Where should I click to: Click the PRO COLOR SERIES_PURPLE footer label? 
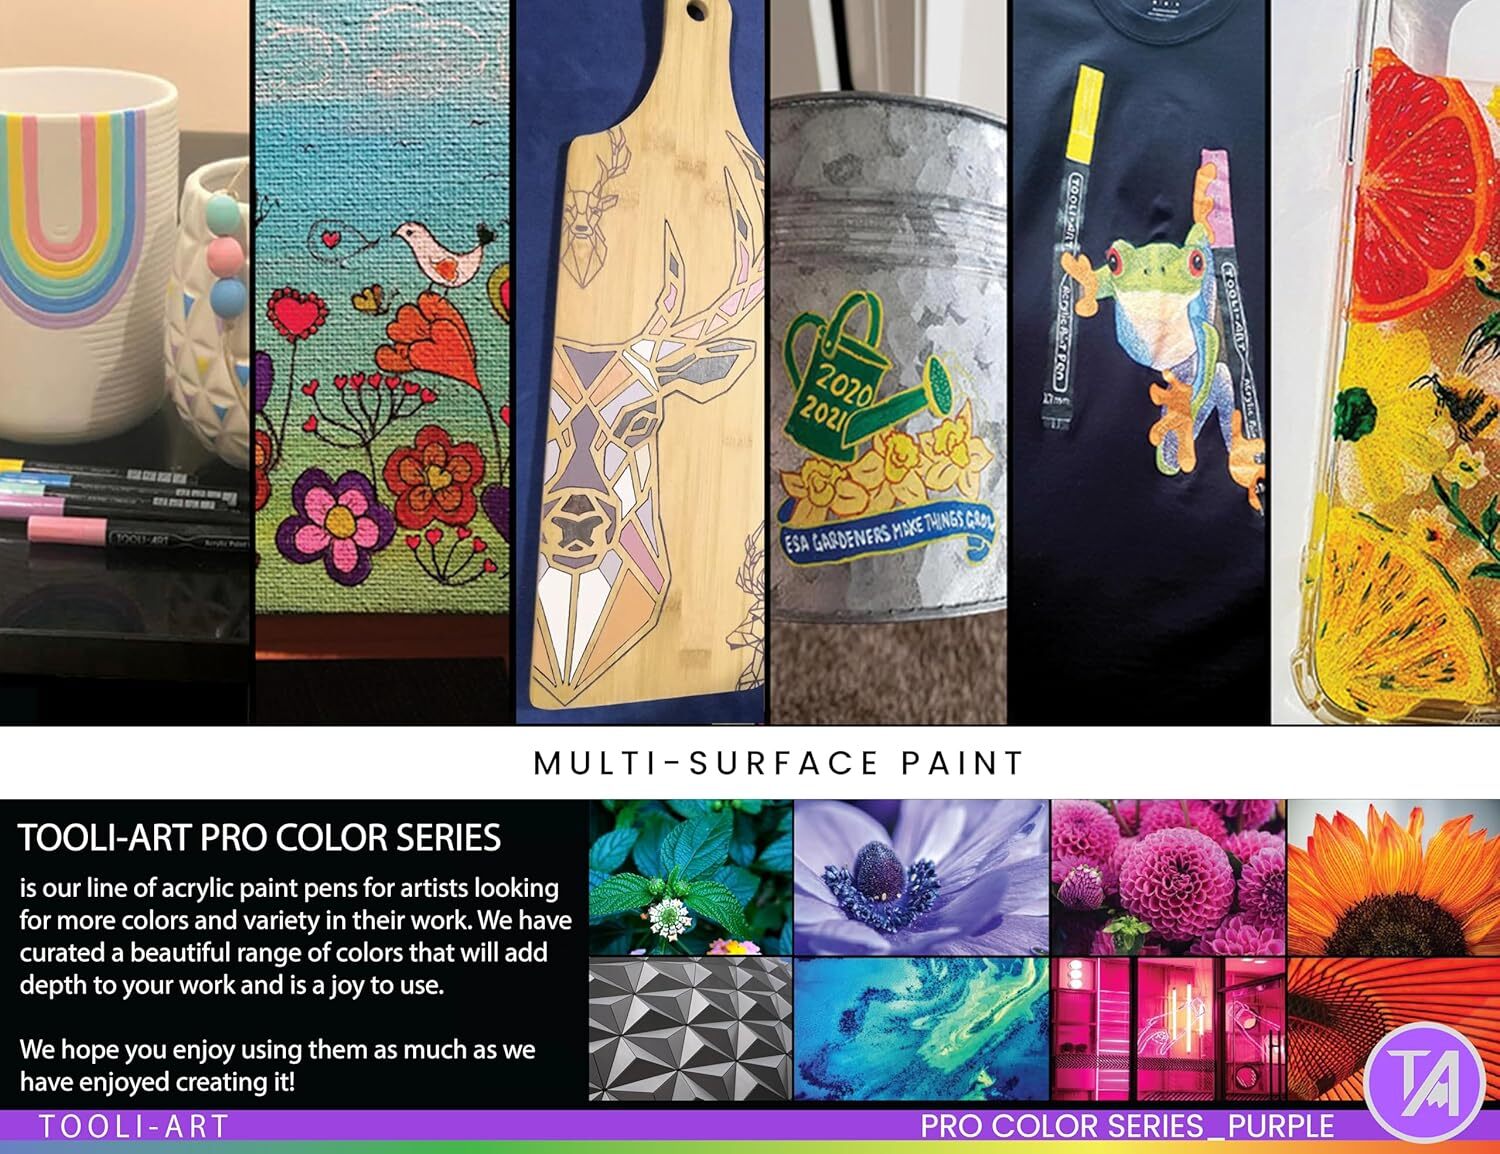point(1127,1126)
